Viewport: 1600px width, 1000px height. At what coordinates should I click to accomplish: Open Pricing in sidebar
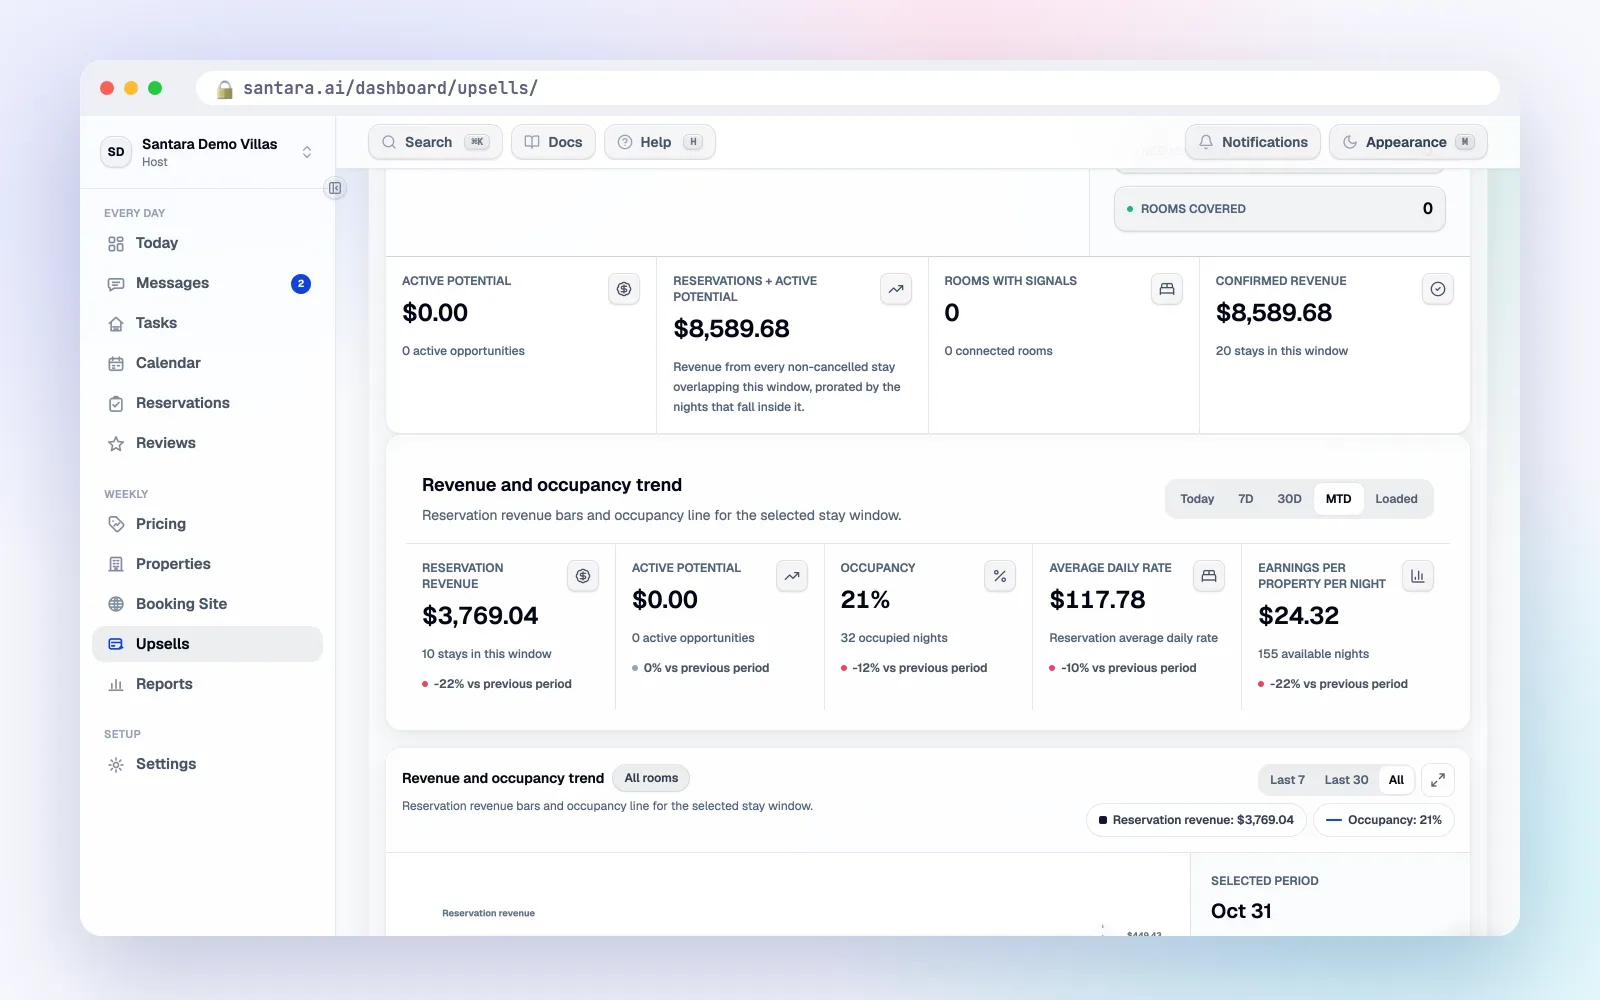(208, 524)
